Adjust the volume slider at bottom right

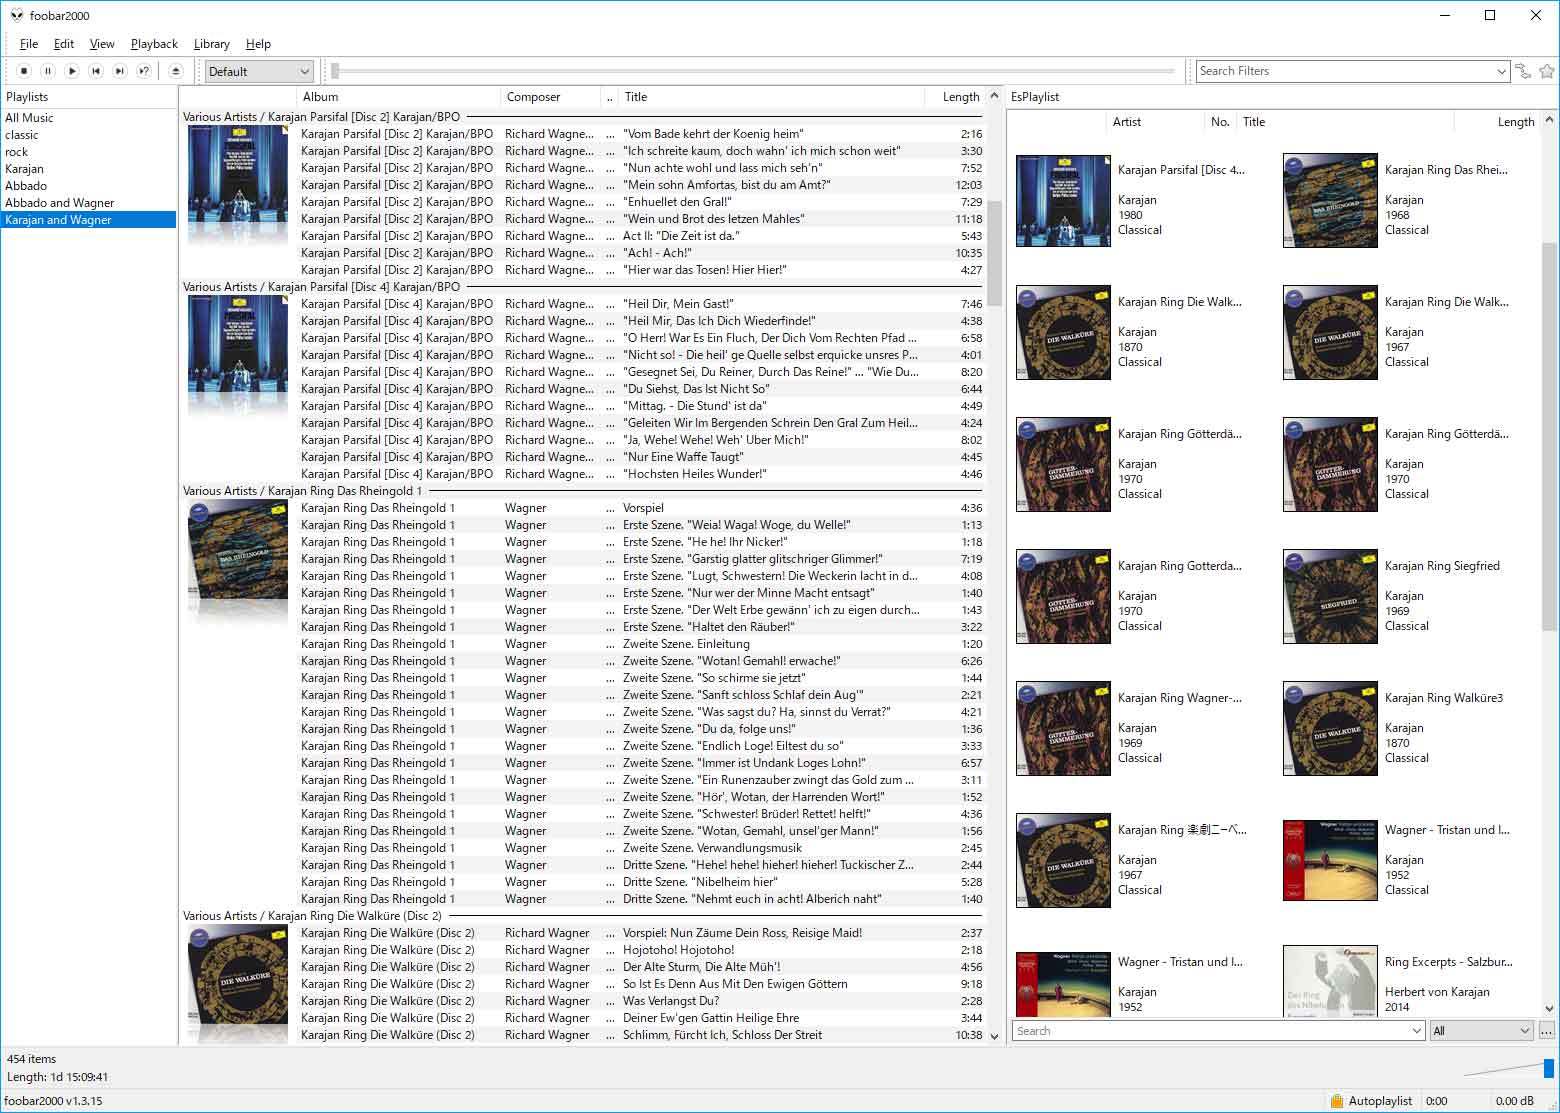[1548, 1067]
